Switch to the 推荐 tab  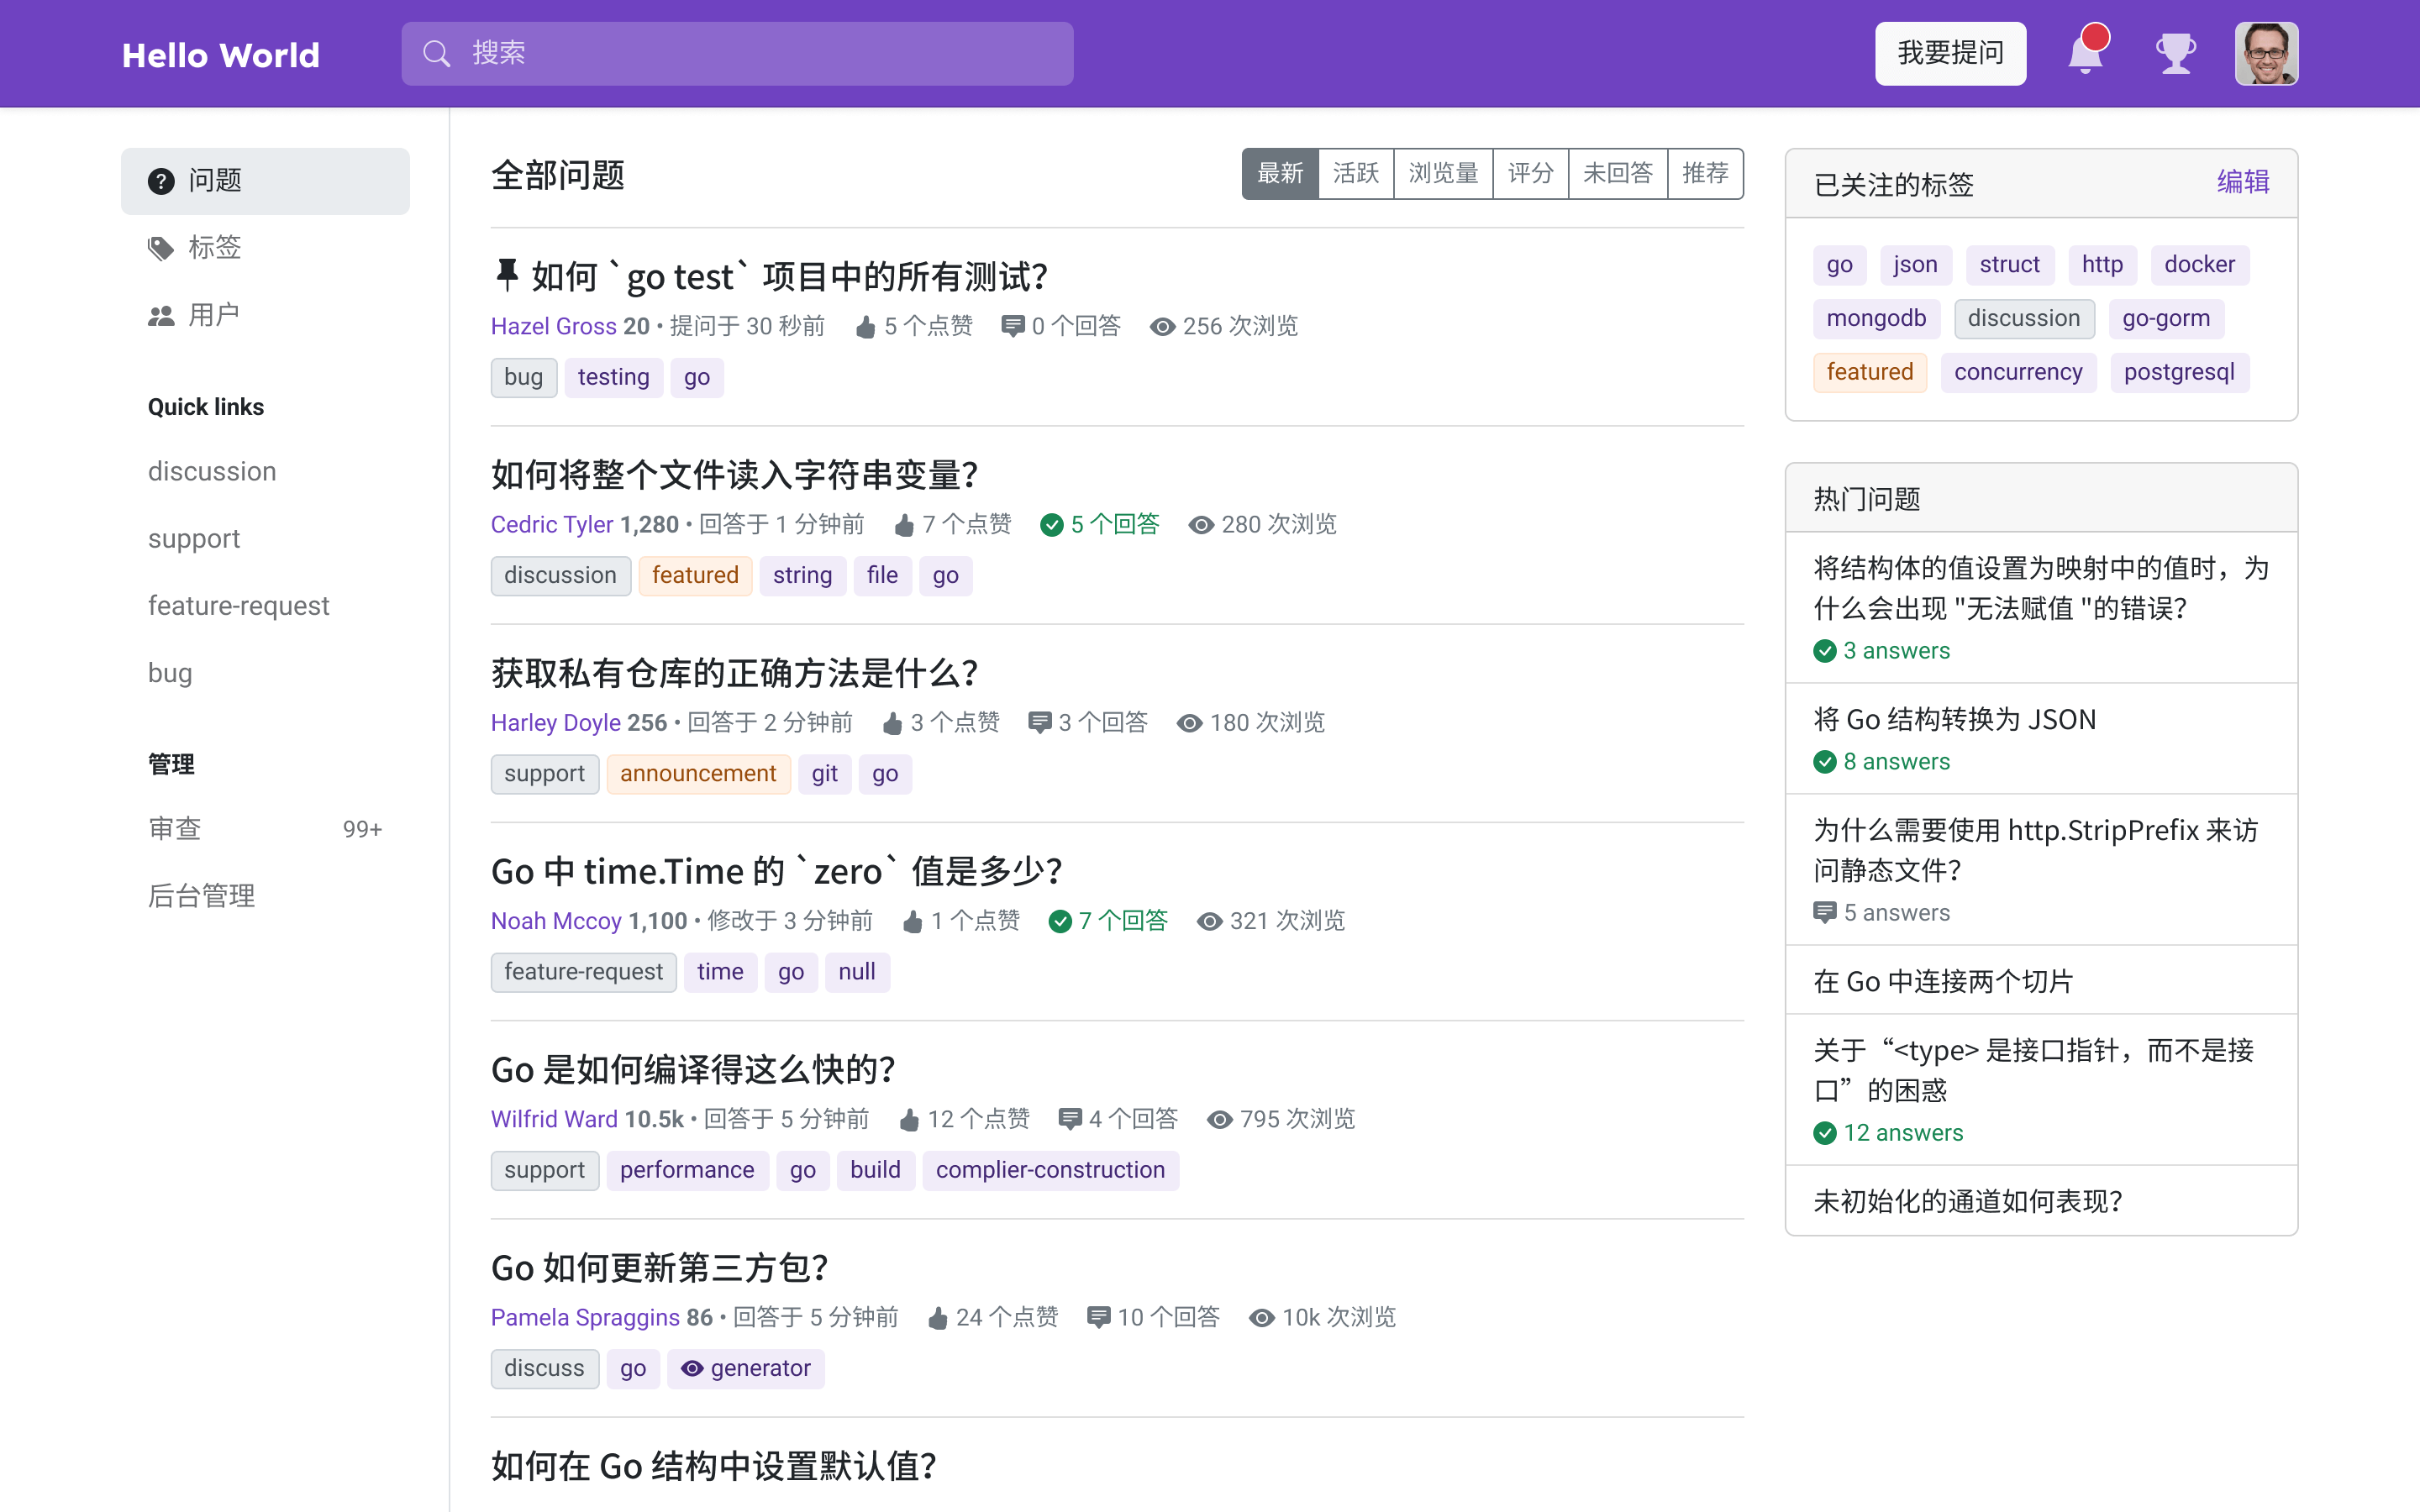click(1705, 174)
